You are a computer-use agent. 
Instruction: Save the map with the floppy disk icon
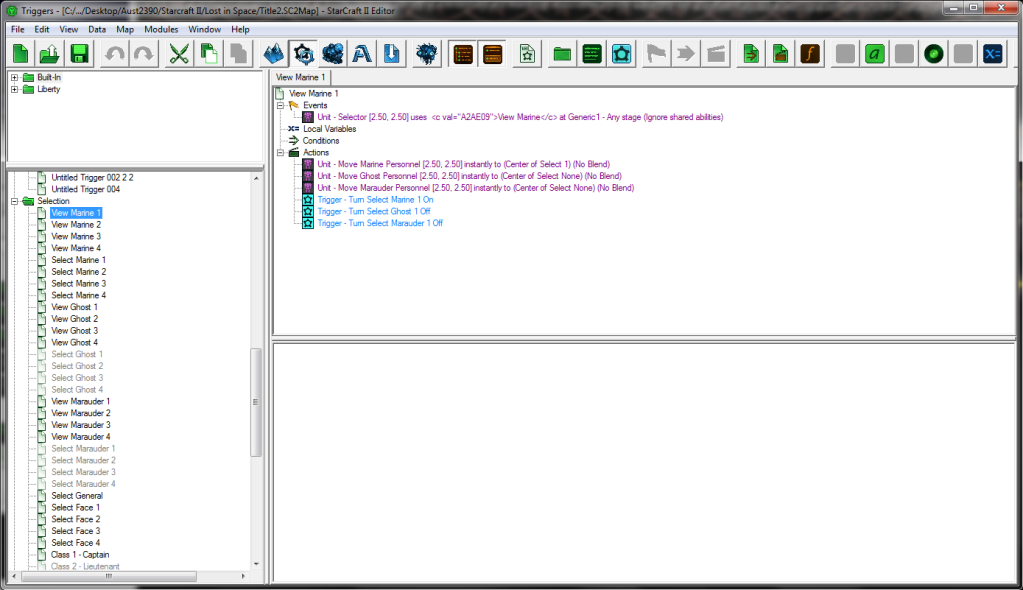click(79, 54)
